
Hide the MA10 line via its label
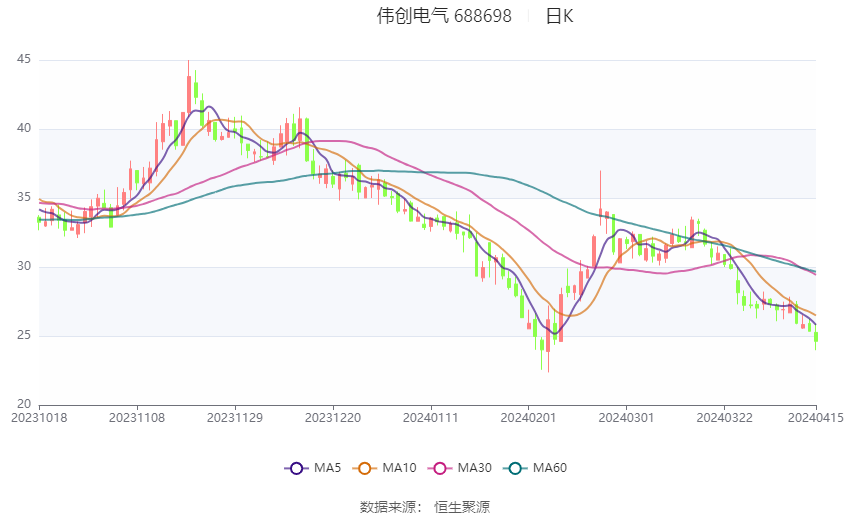pyautogui.click(x=399, y=468)
